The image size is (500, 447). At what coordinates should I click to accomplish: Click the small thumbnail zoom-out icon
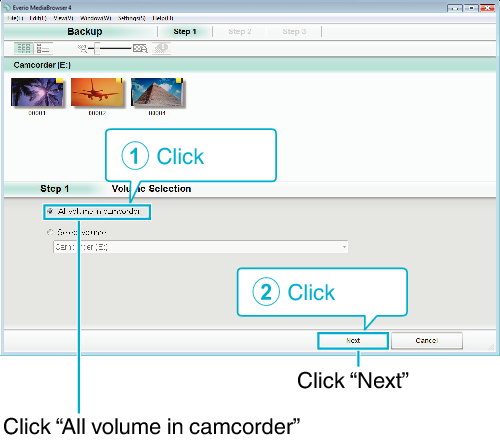tap(82, 49)
